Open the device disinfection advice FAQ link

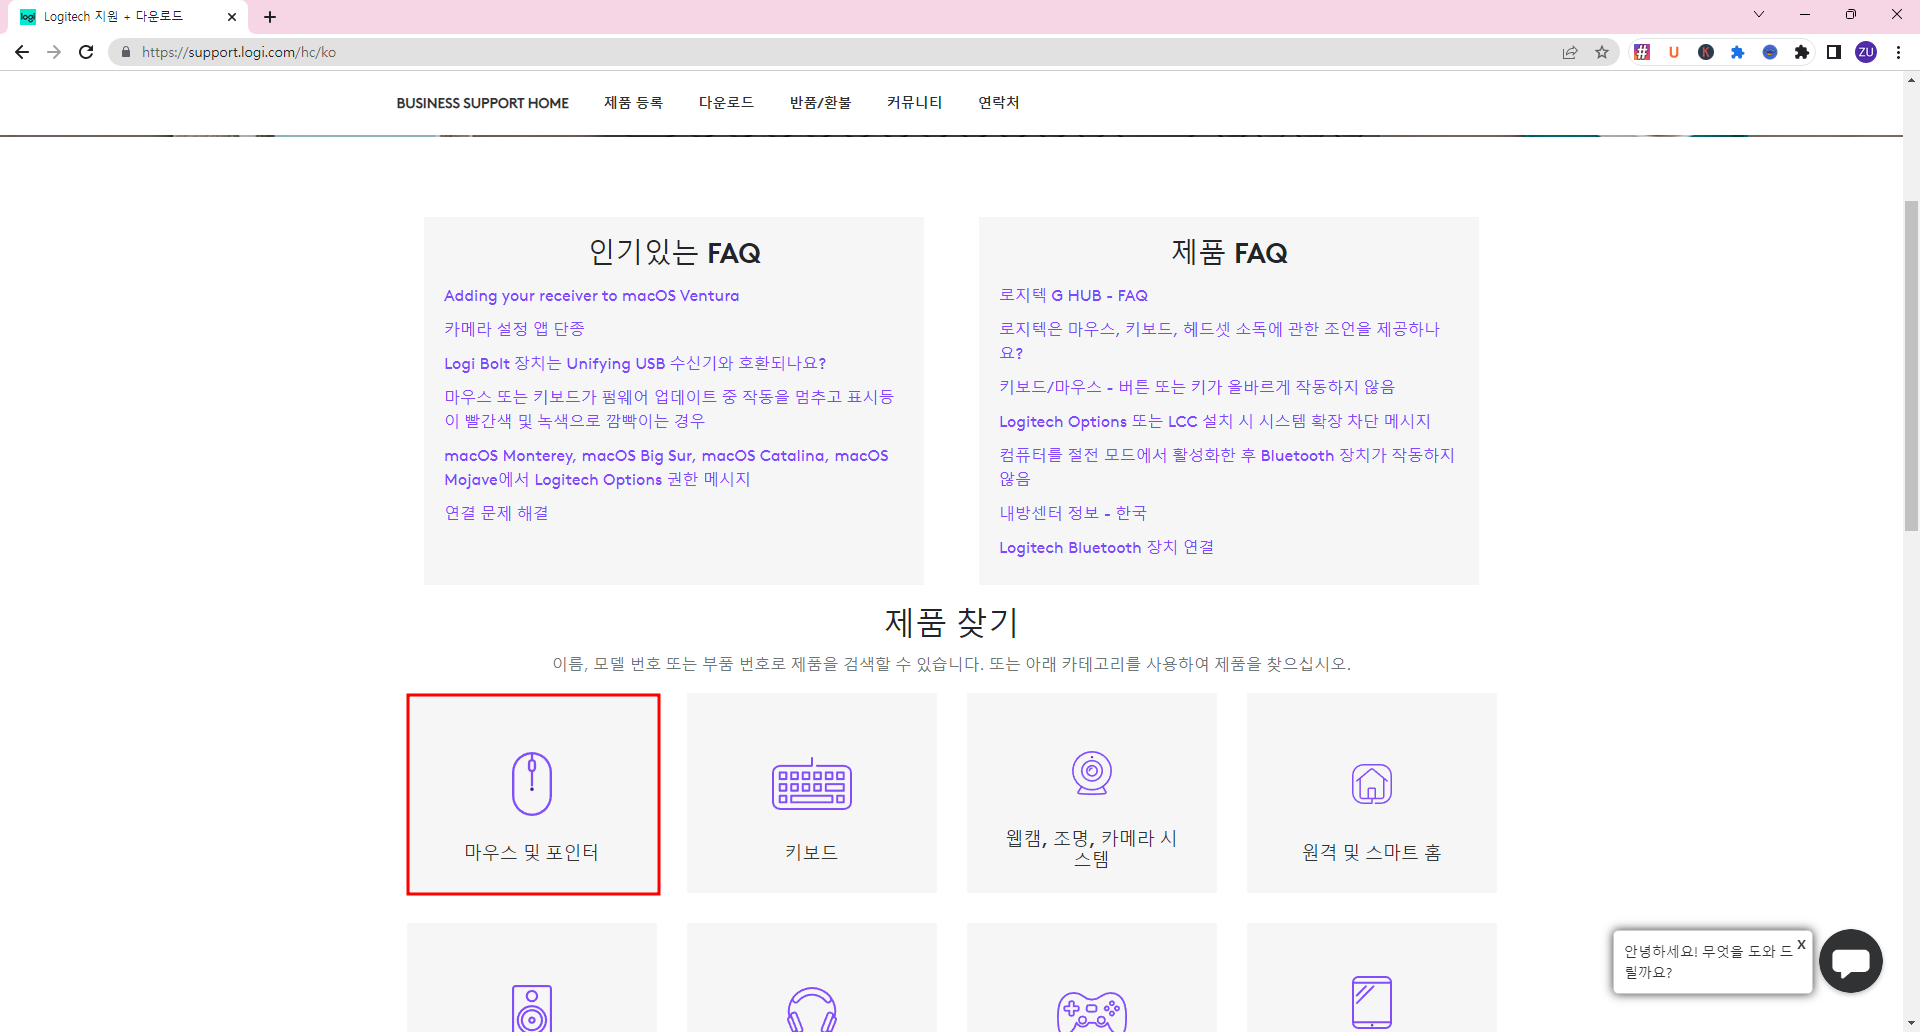click(1219, 341)
